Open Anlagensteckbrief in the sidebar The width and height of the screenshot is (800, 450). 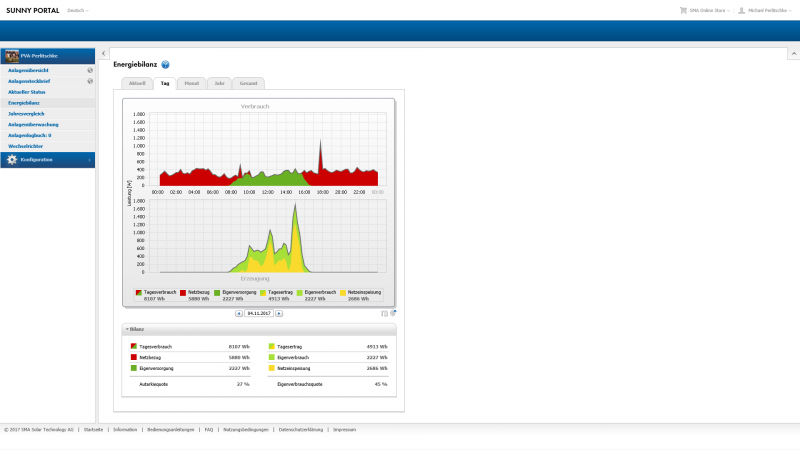(x=29, y=81)
